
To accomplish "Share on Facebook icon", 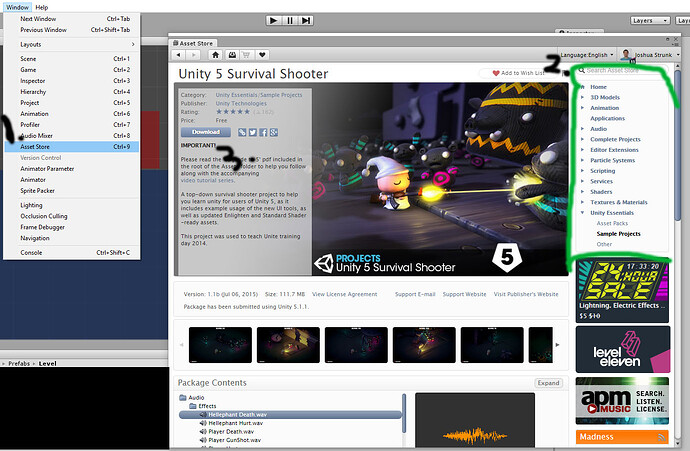I will [263, 132].
